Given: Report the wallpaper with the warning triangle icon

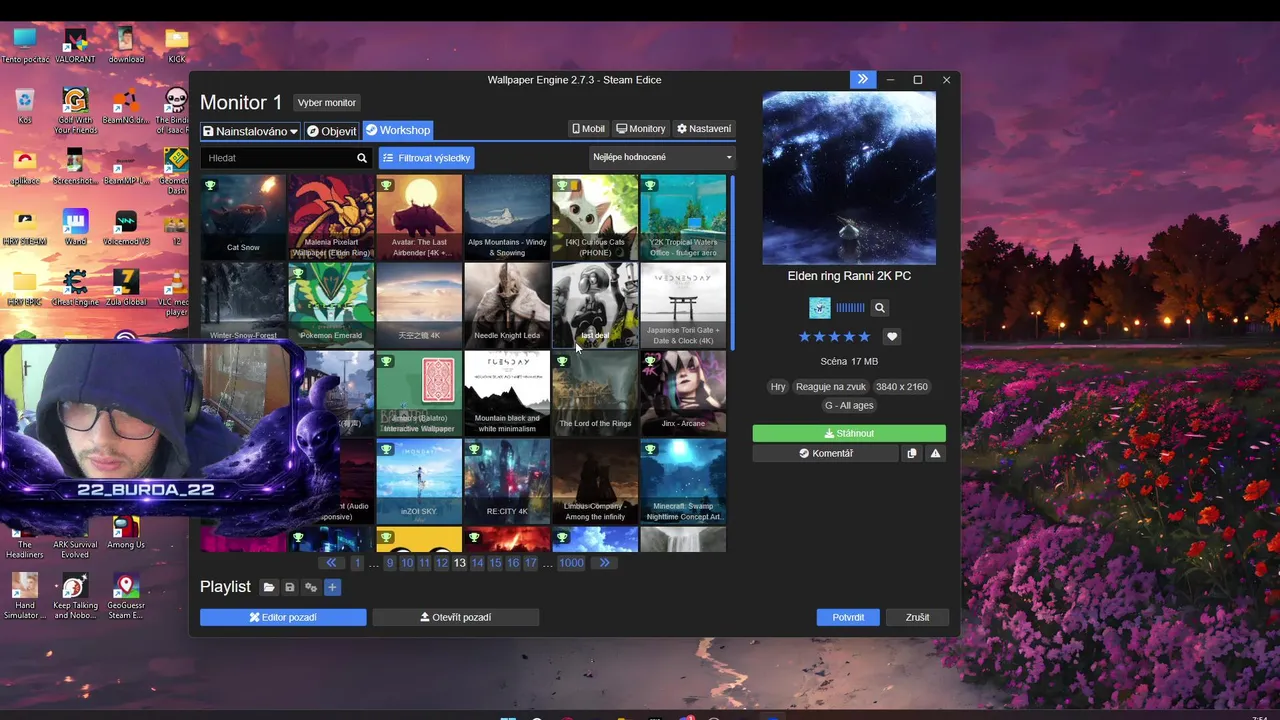Looking at the screenshot, I should click(x=935, y=454).
